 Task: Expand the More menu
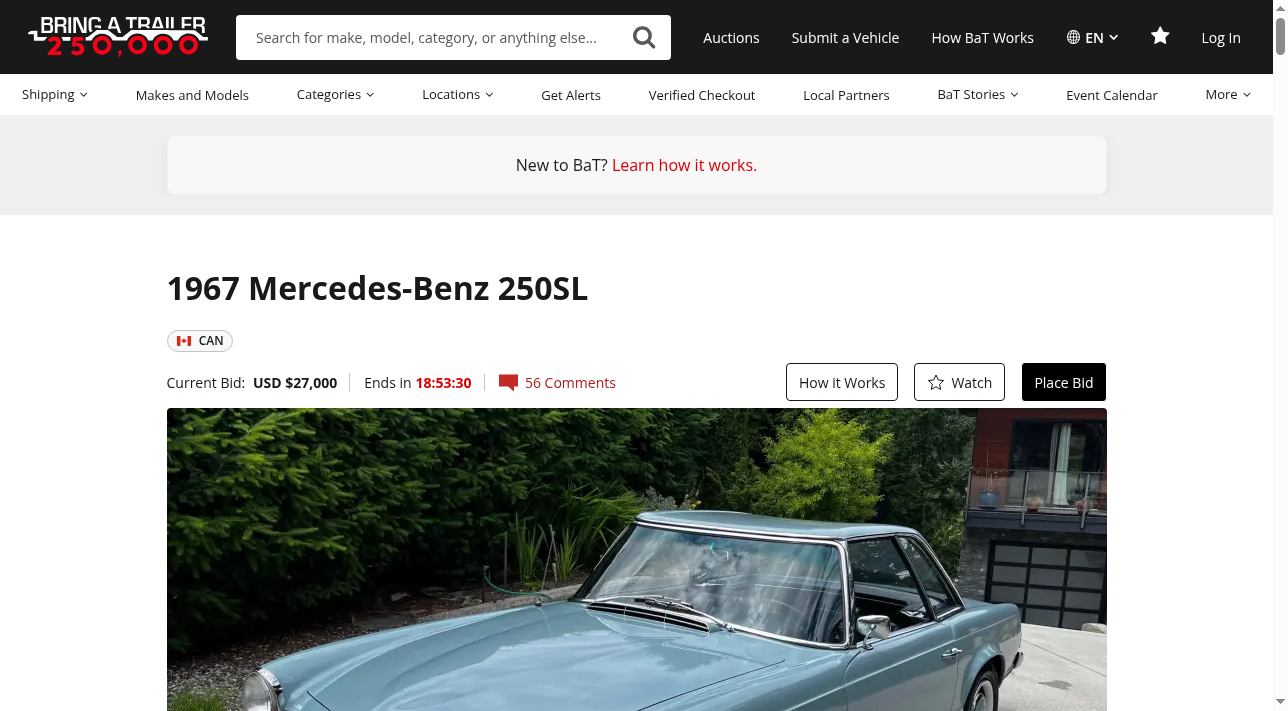pos(1228,94)
